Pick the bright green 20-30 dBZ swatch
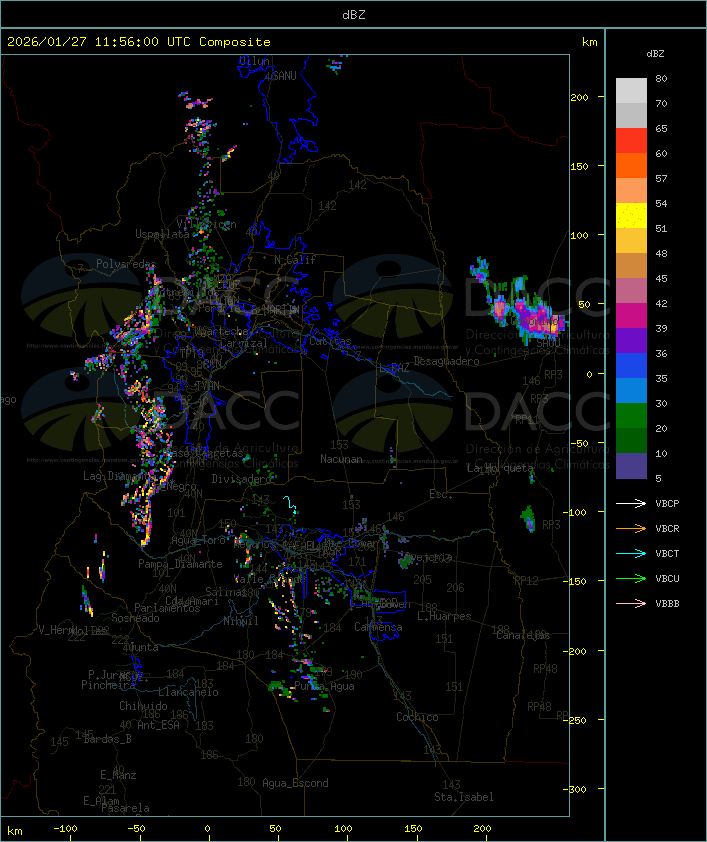 click(631, 416)
